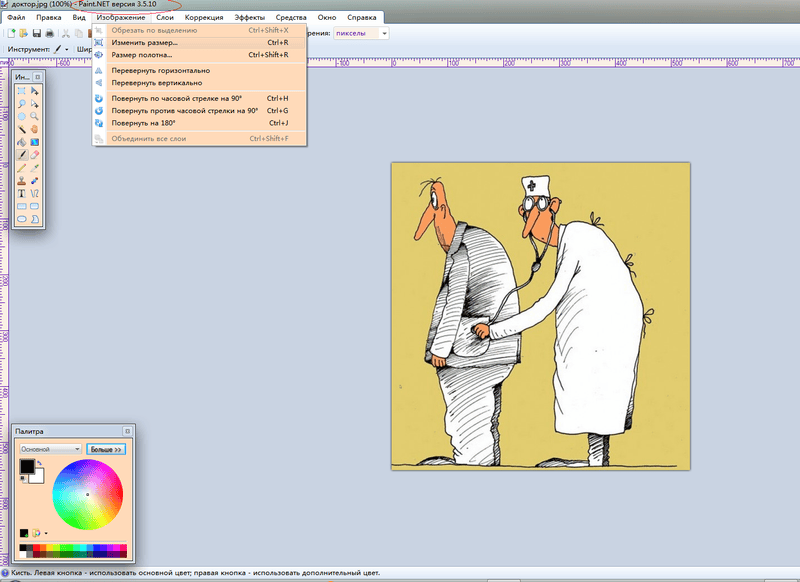Activate the Text tool
This screenshot has width=800, height=582.
(x=22, y=193)
